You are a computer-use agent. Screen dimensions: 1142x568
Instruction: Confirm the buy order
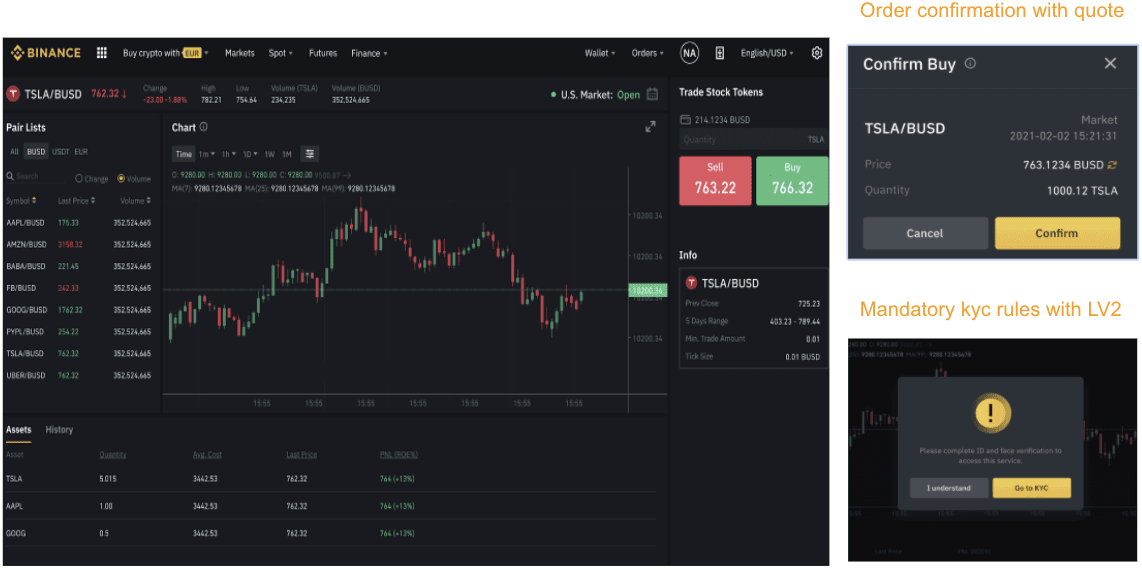(x=1057, y=233)
